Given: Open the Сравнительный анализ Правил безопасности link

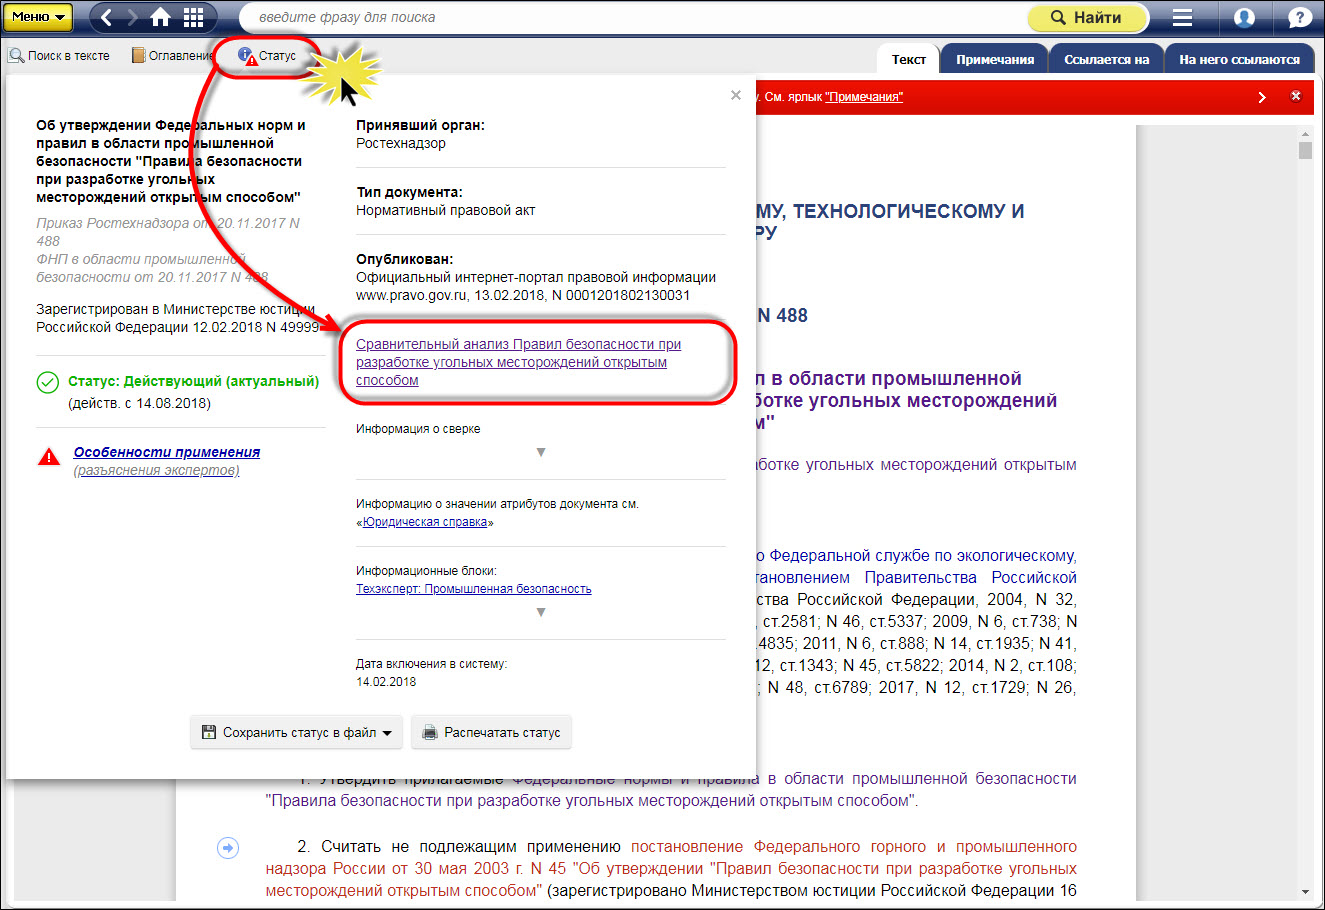Looking at the screenshot, I should click(518, 362).
